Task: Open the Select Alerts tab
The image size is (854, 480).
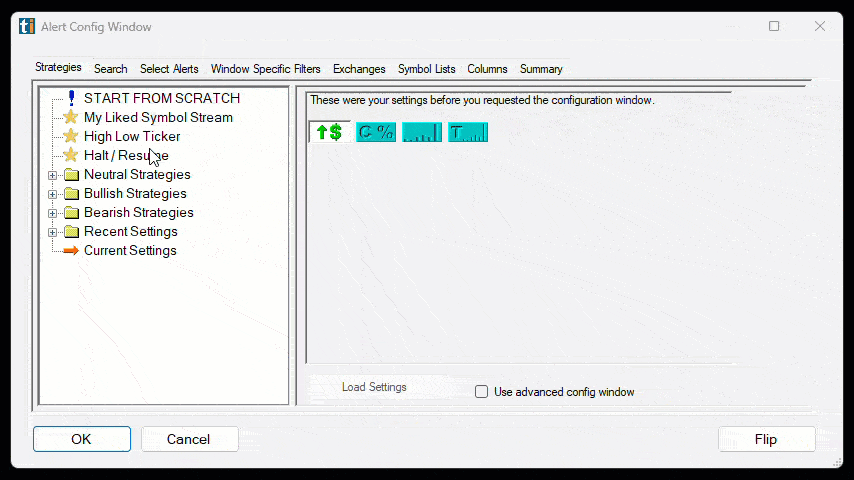Action: point(169,69)
